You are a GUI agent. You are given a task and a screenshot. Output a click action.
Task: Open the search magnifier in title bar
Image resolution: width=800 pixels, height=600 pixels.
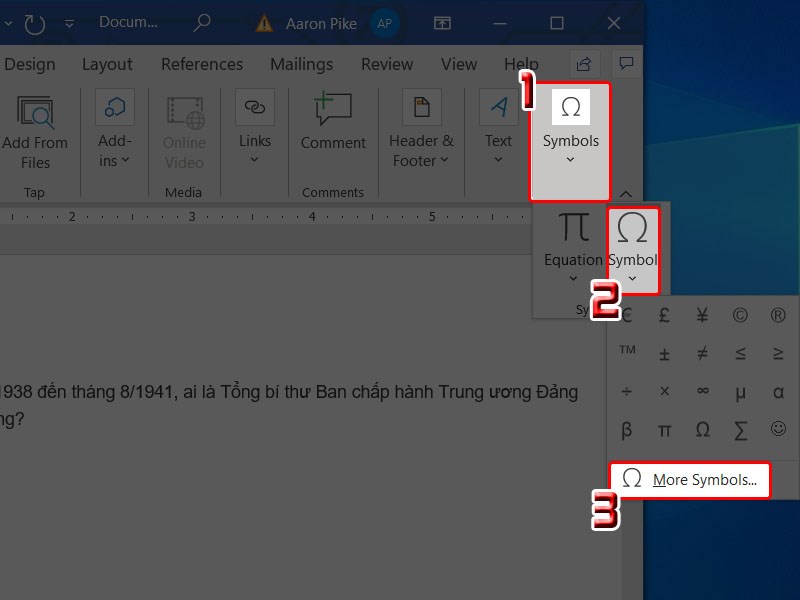[x=202, y=22]
